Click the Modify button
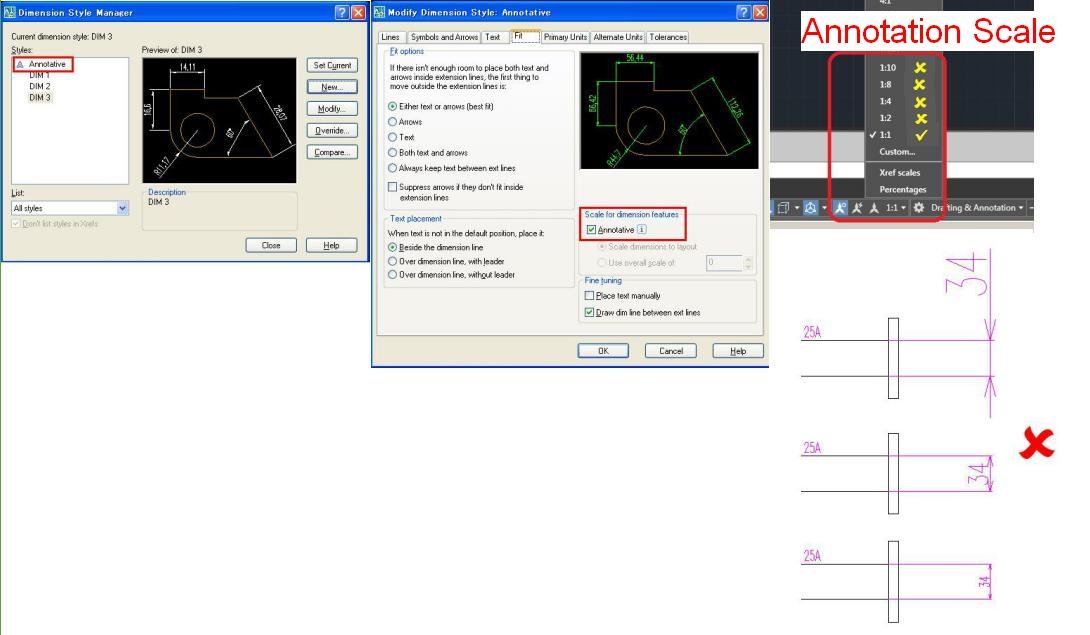Screen dimensions: 1090x635 coord(332,108)
